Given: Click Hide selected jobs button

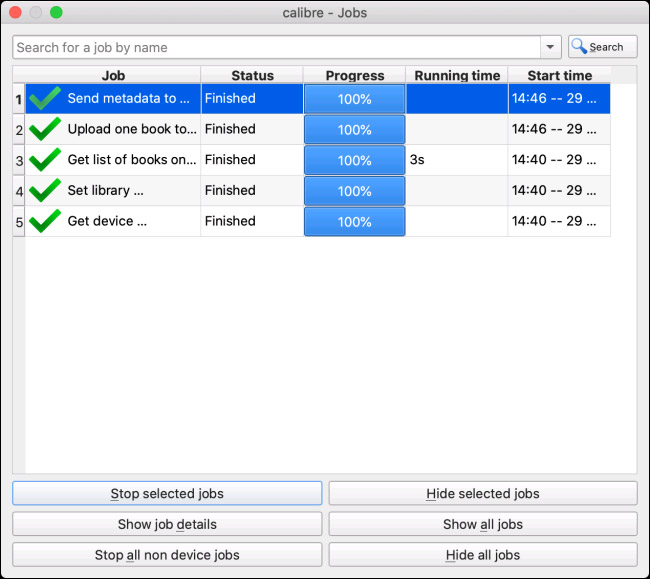Looking at the screenshot, I should (x=483, y=493).
